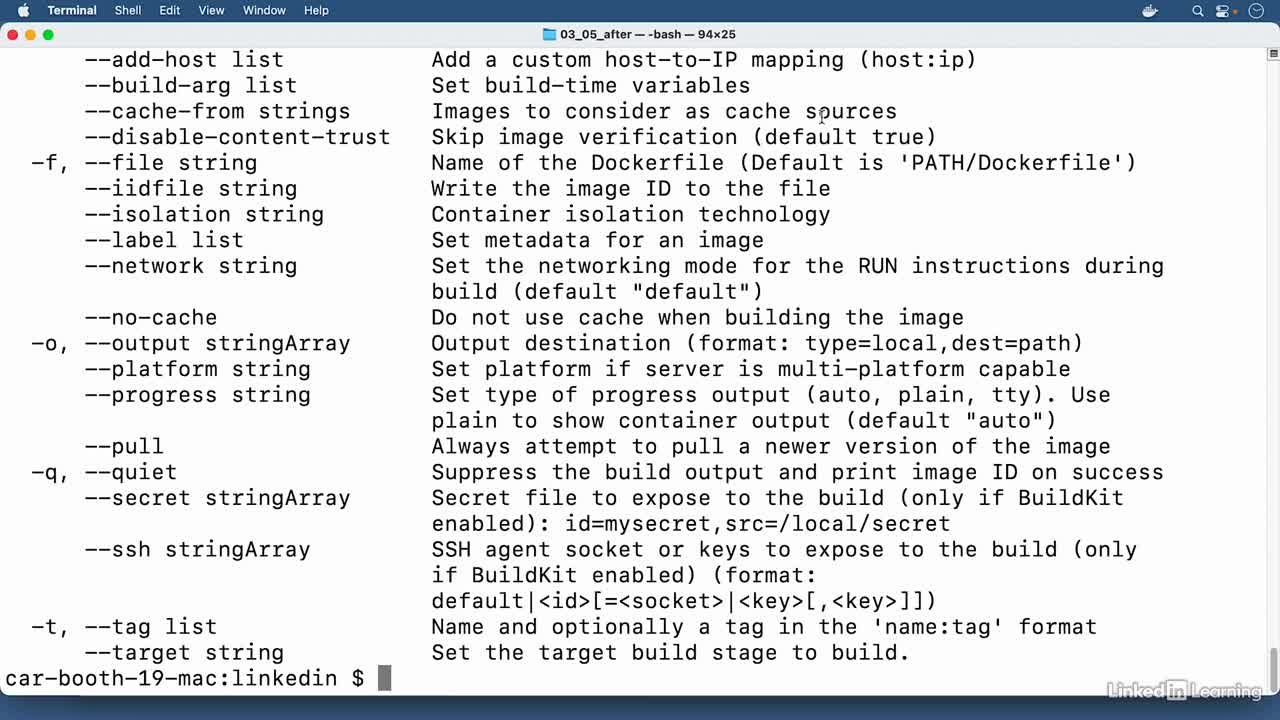
Task: Open the Edit menu
Action: 170,10
